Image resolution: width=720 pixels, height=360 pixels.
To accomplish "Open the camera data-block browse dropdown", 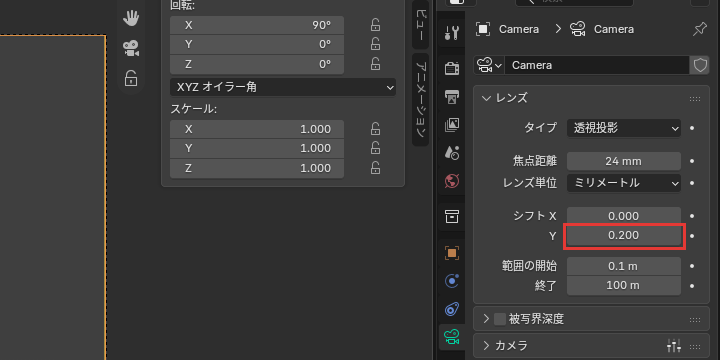I will coord(489,65).
